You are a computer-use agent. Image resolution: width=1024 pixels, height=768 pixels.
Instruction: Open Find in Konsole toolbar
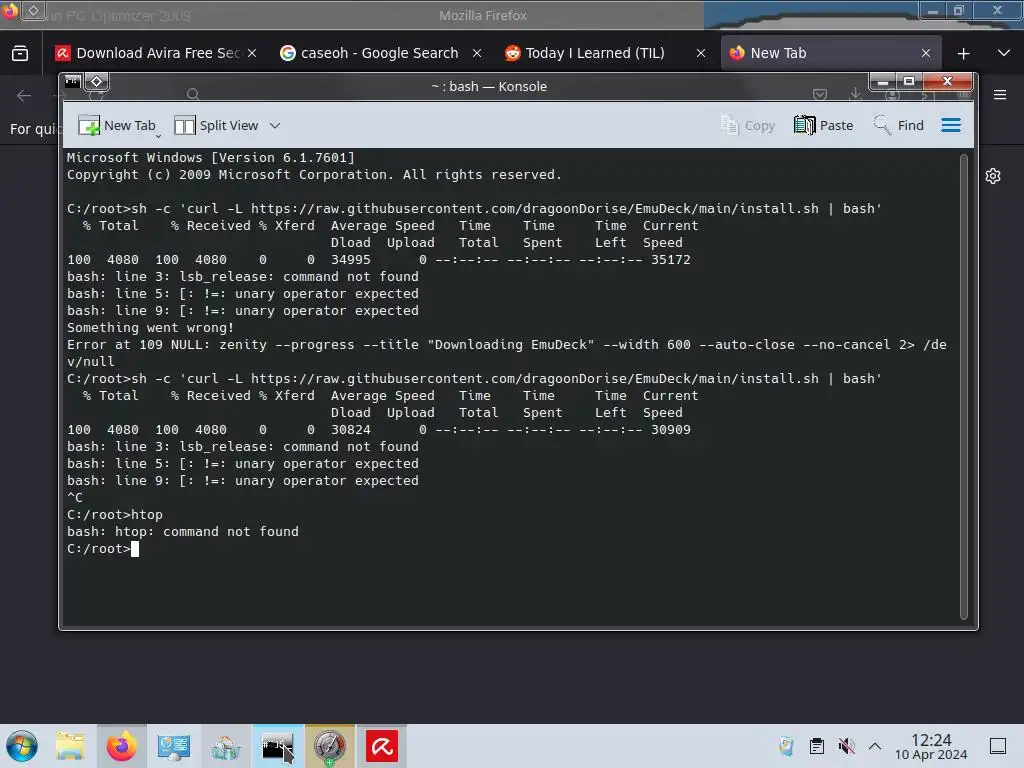(x=899, y=125)
